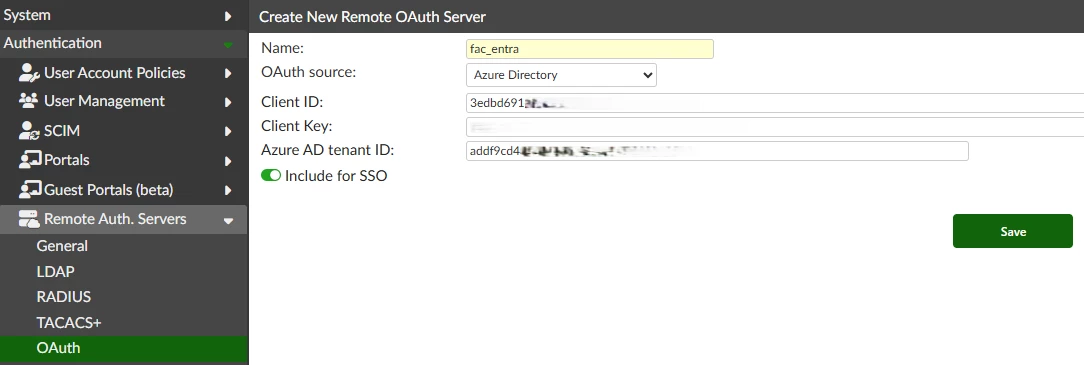Click the Remote Auth. Servers icon

(x=28, y=219)
